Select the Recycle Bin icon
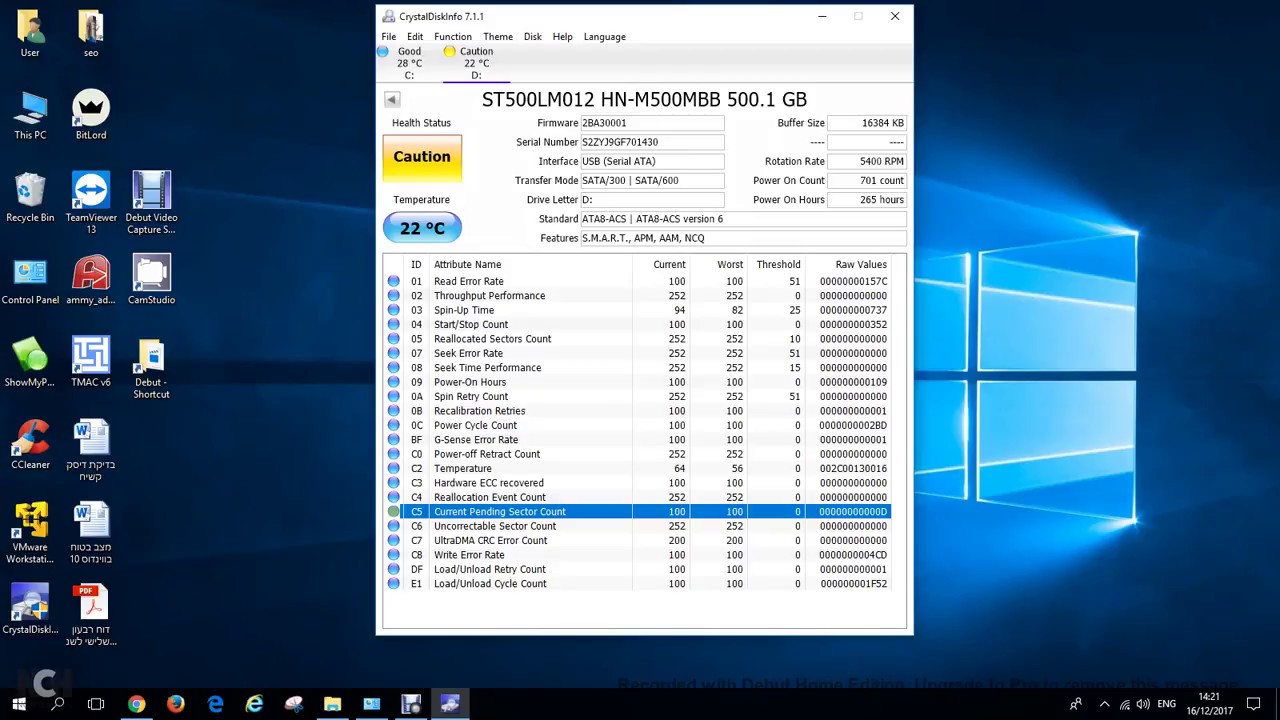Viewport: 1280px width, 720px height. pyautogui.click(x=30, y=197)
